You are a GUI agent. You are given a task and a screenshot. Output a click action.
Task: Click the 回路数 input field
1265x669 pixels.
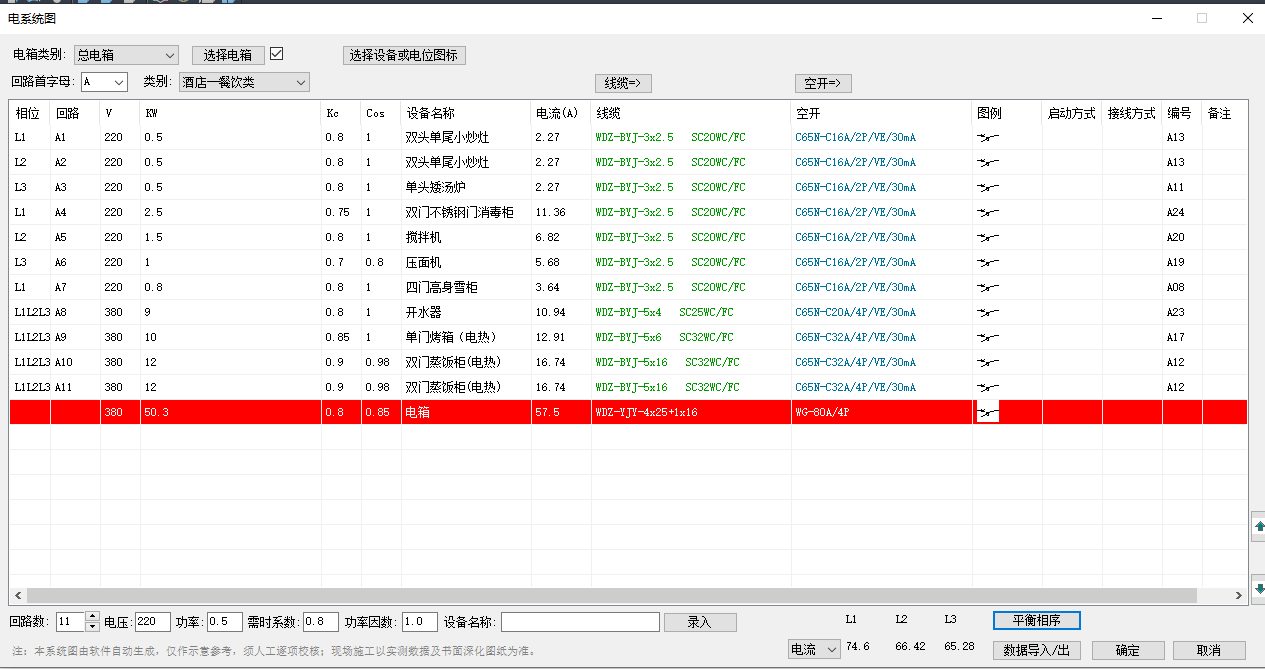click(71, 622)
